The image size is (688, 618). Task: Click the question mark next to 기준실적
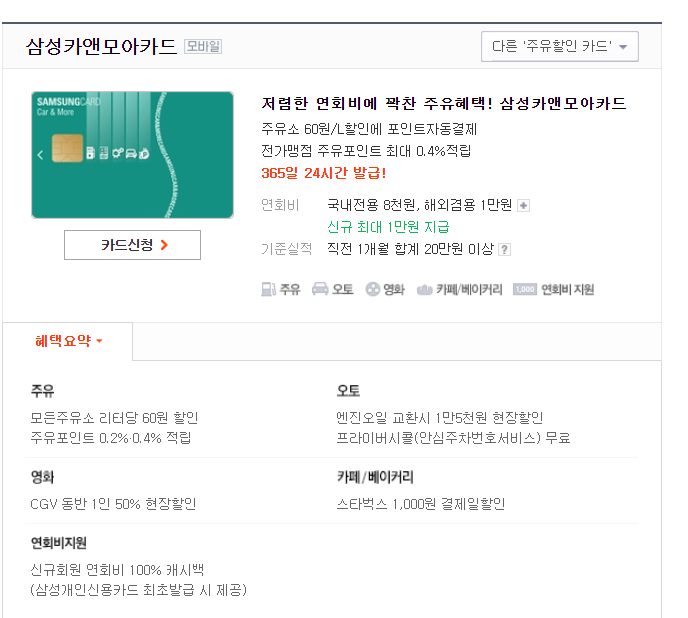click(x=505, y=250)
